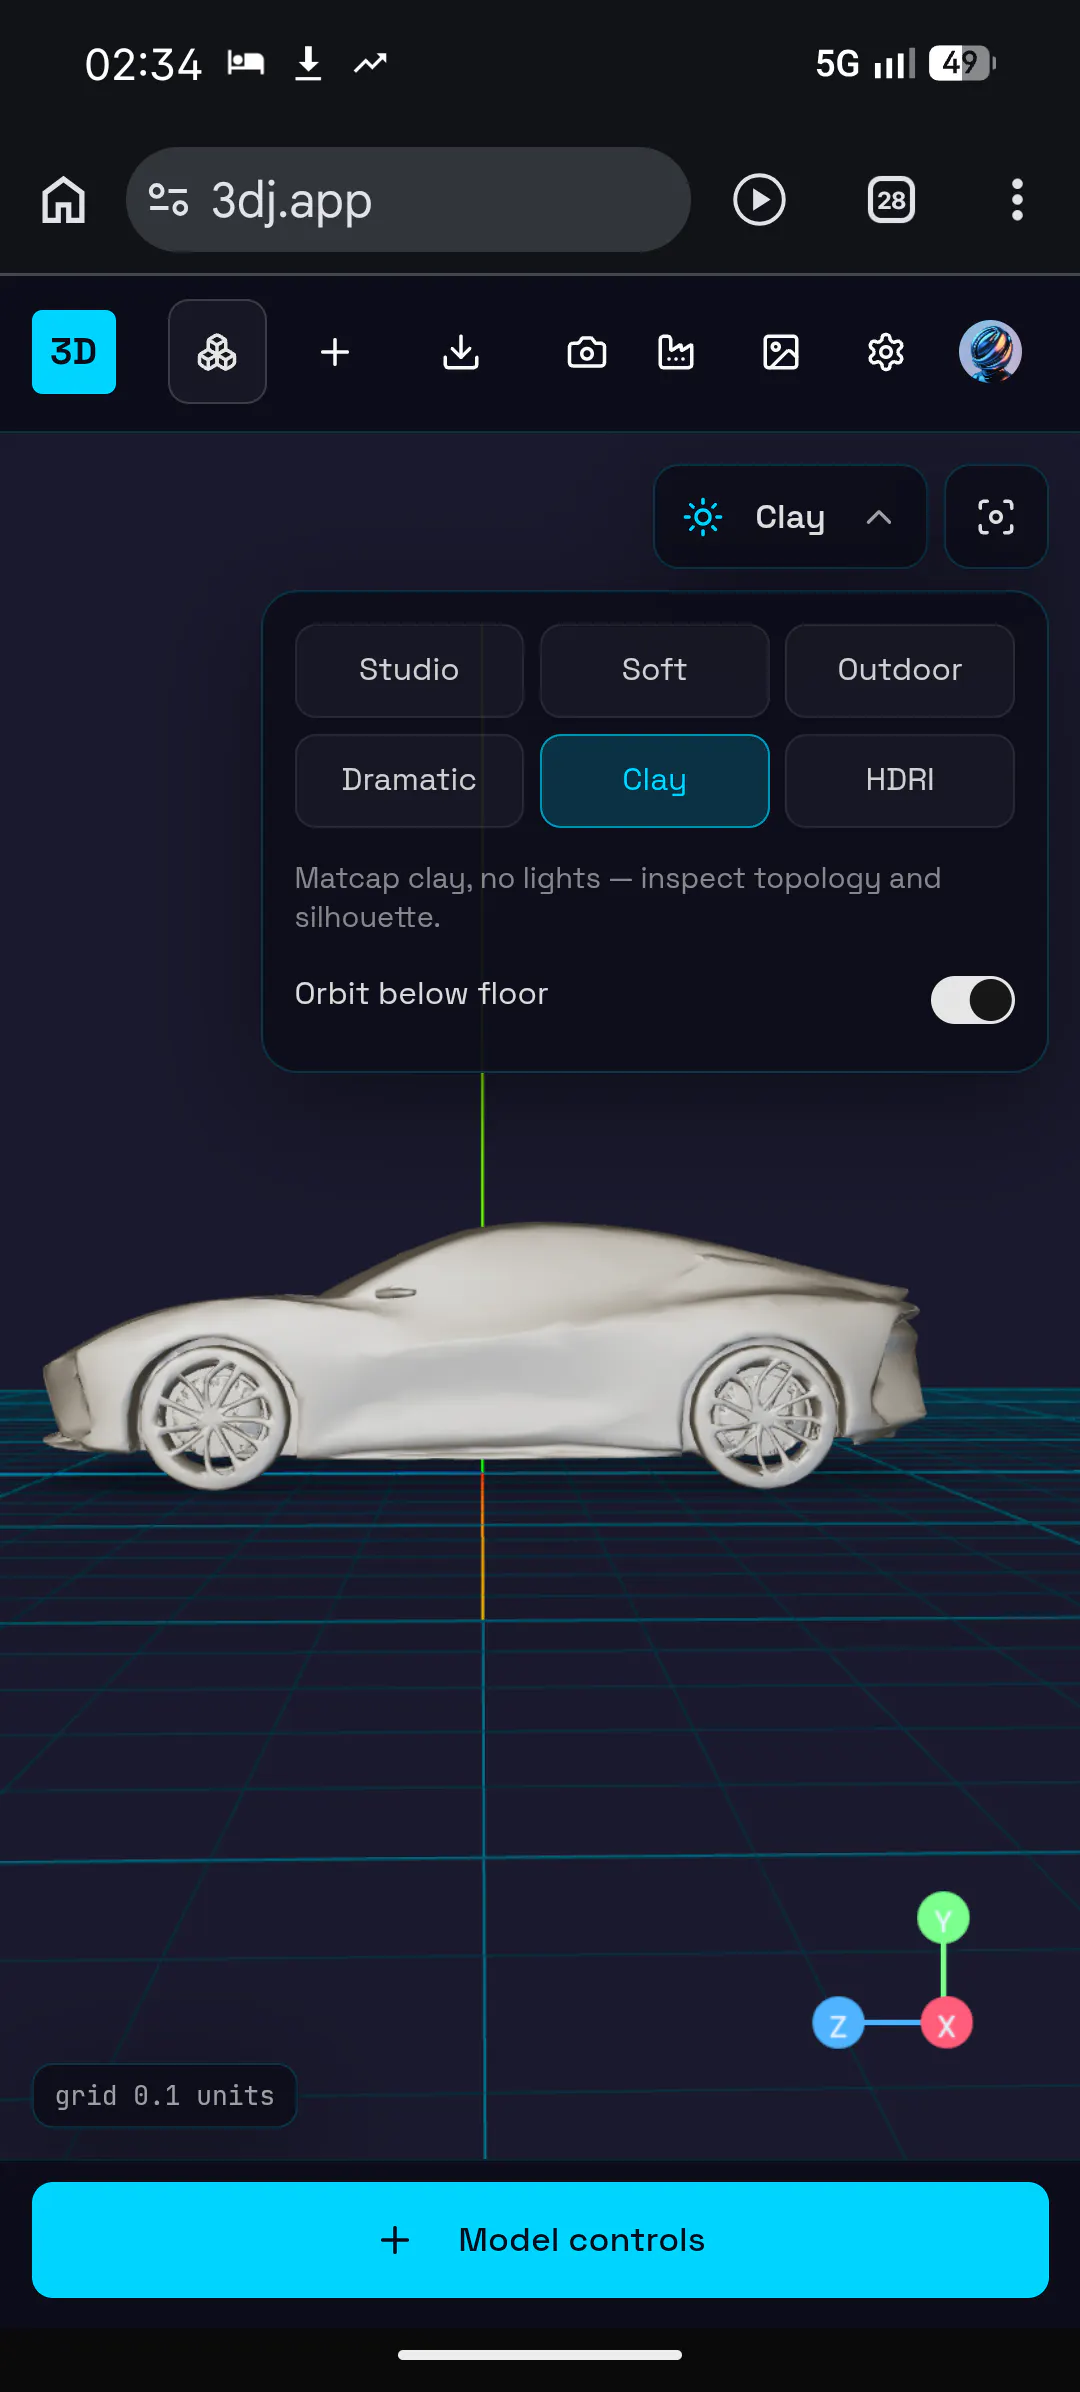Tap the grid 0.1 units label
1080x2392 pixels.
click(x=165, y=2095)
